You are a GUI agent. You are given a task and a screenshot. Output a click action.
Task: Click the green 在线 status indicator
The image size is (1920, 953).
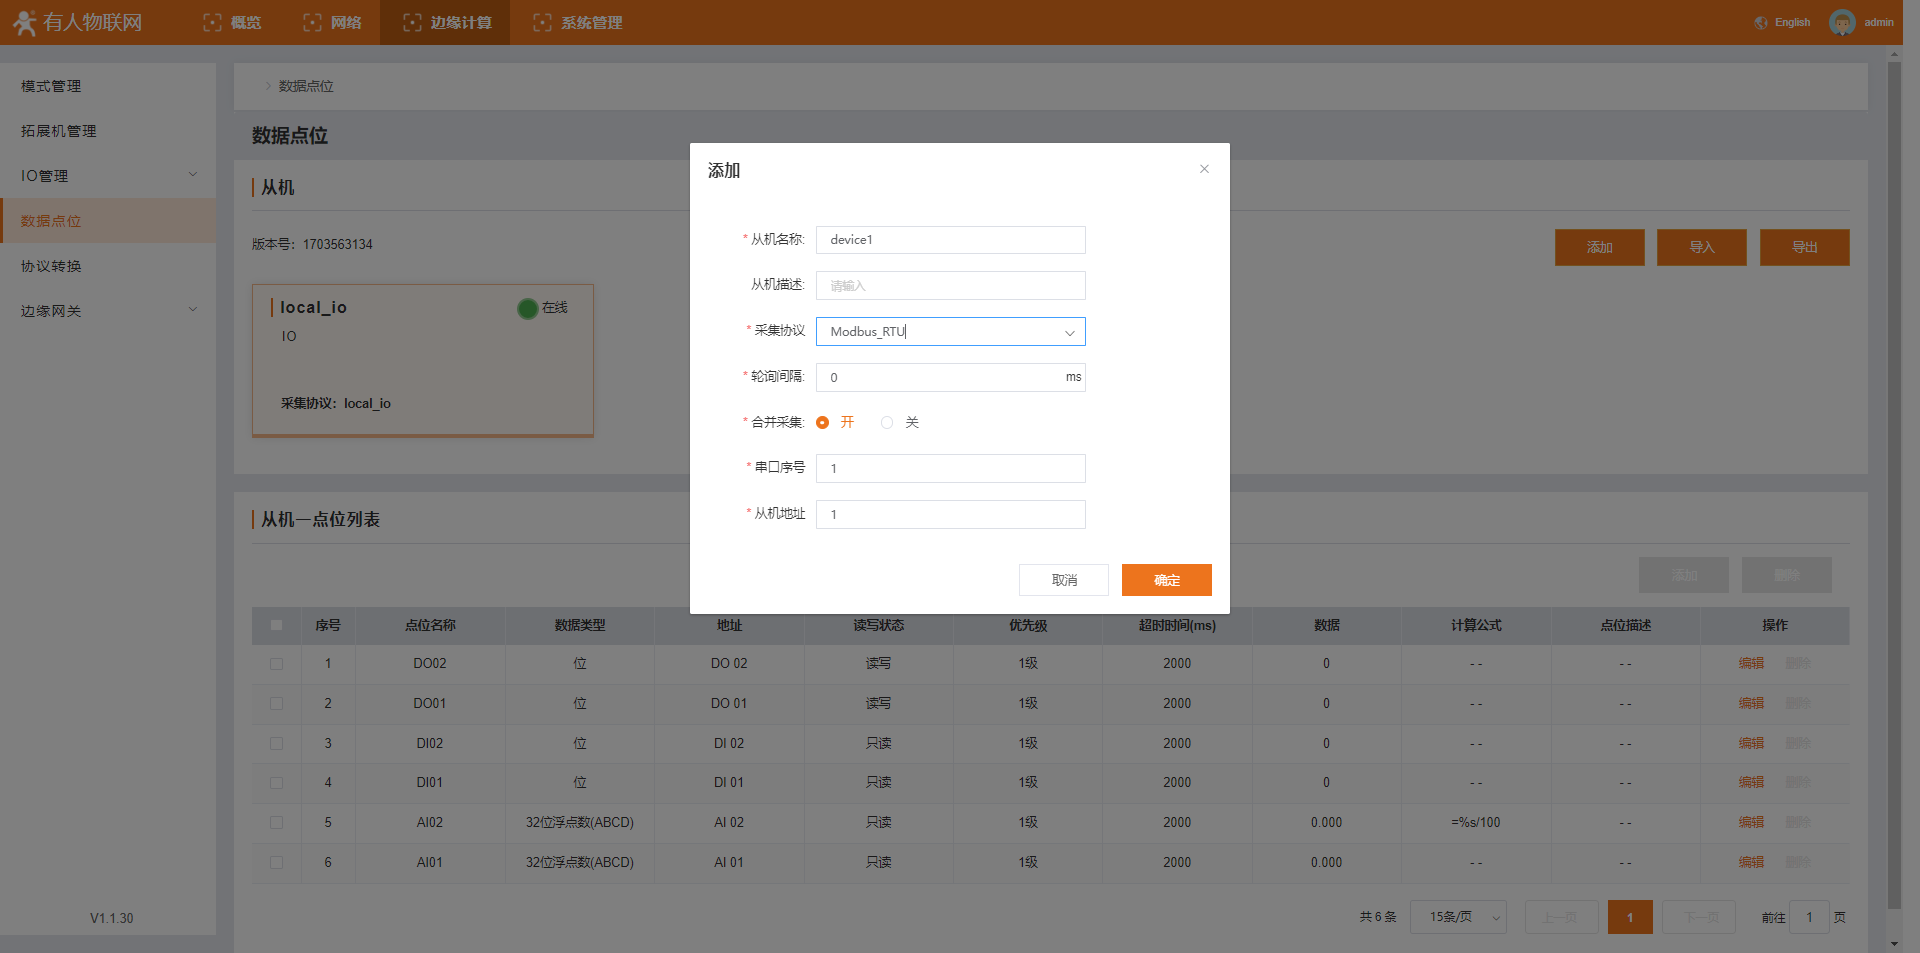point(528,309)
